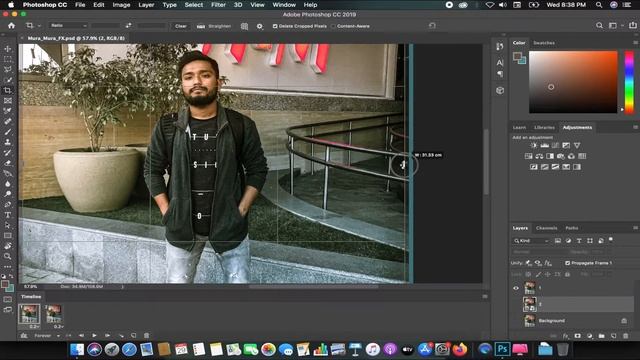Screen dimensions: 640x360
Task: Lock all attributes of the layer
Action: point(567,274)
